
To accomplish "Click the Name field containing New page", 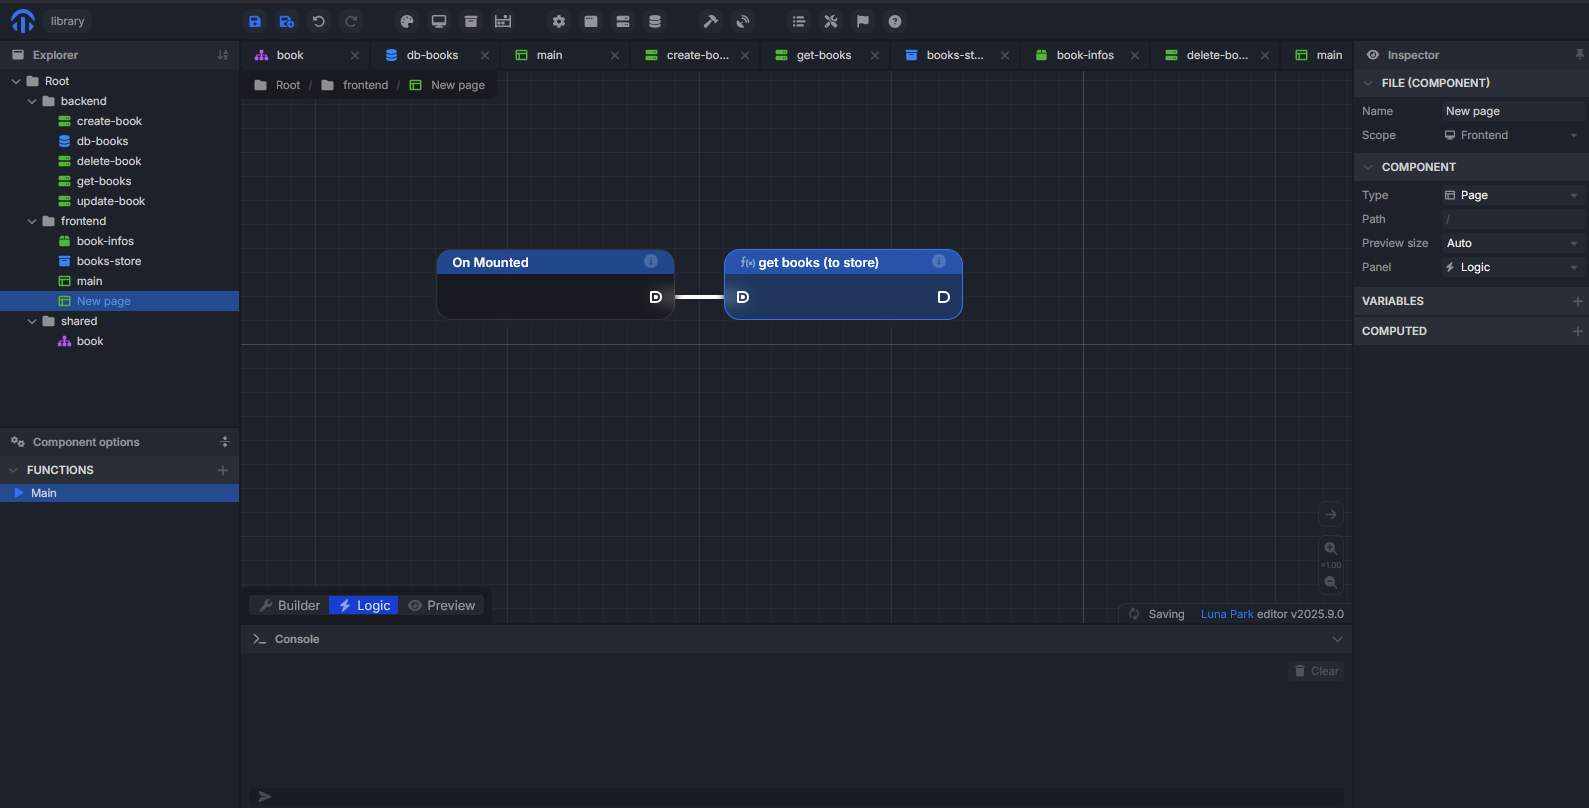I will point(1511,111).
